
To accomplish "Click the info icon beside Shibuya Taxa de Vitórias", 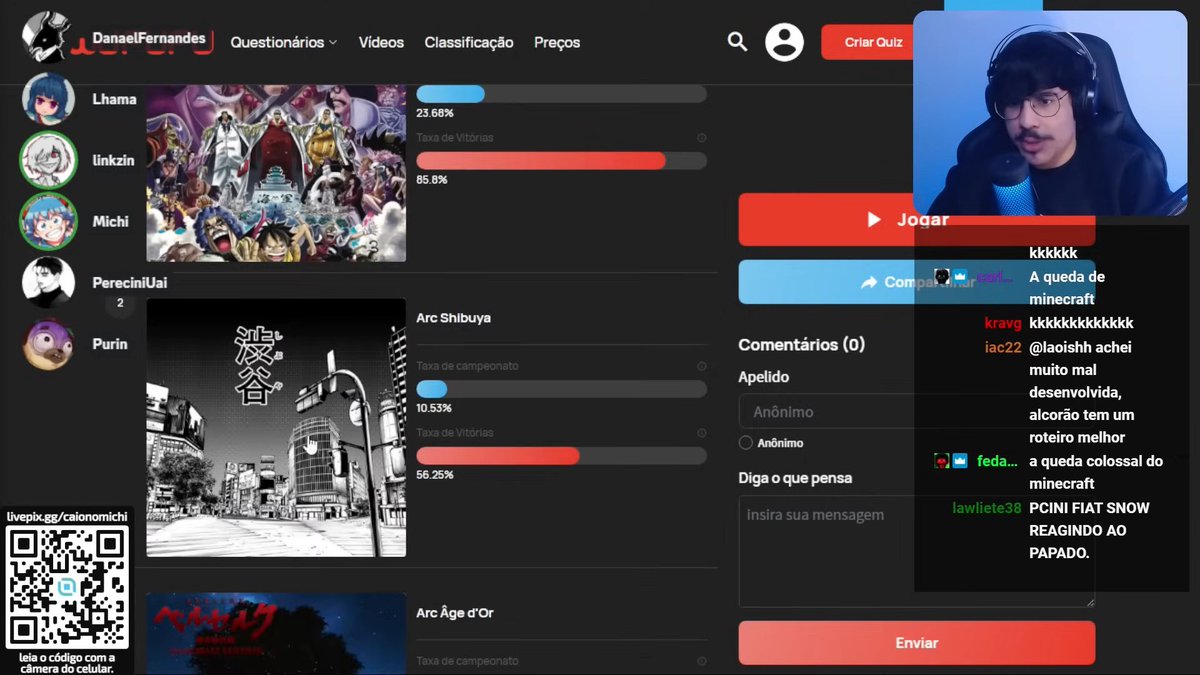I will click(701, 433).
